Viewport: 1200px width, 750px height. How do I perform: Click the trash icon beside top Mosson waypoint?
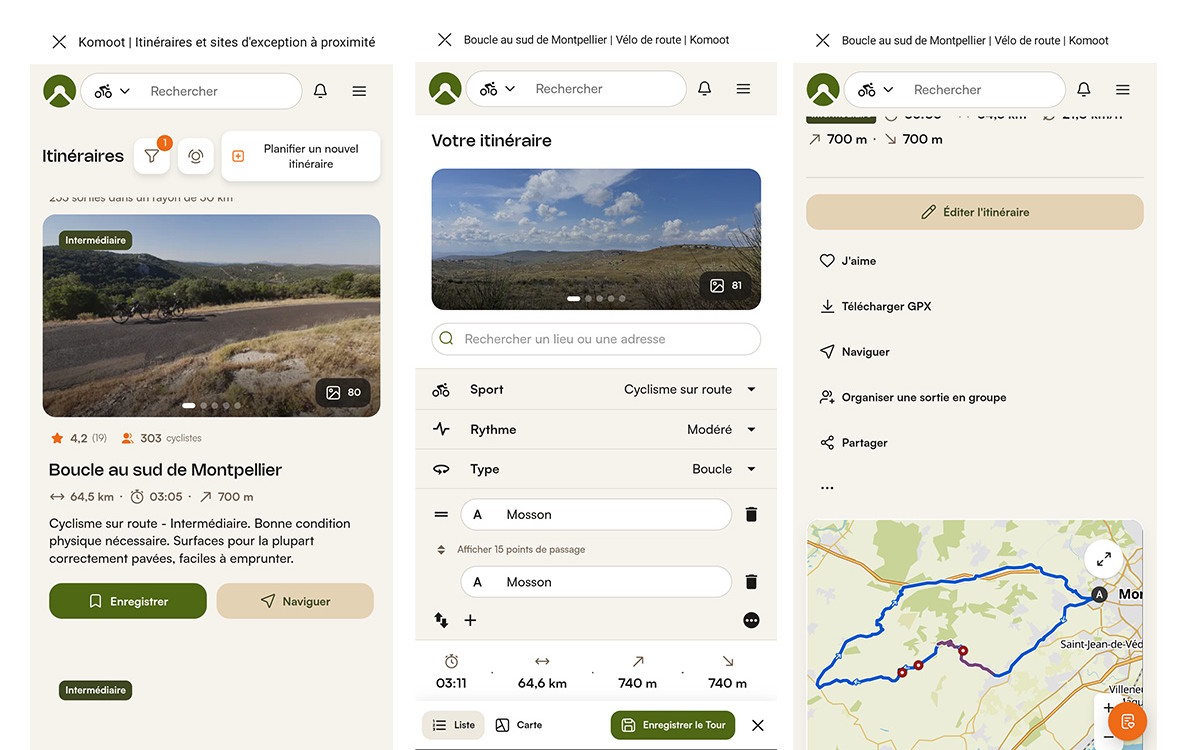tap(751, 515)
